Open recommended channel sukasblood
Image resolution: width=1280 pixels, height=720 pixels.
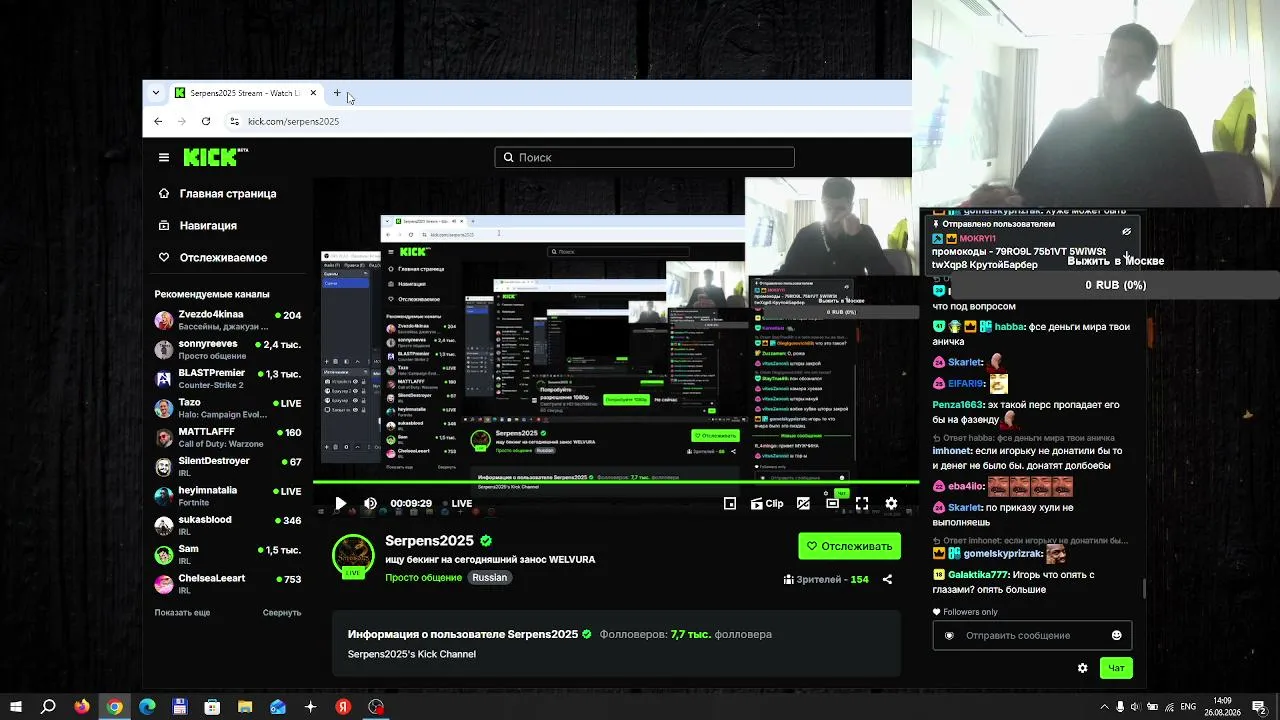click(228, 525)
